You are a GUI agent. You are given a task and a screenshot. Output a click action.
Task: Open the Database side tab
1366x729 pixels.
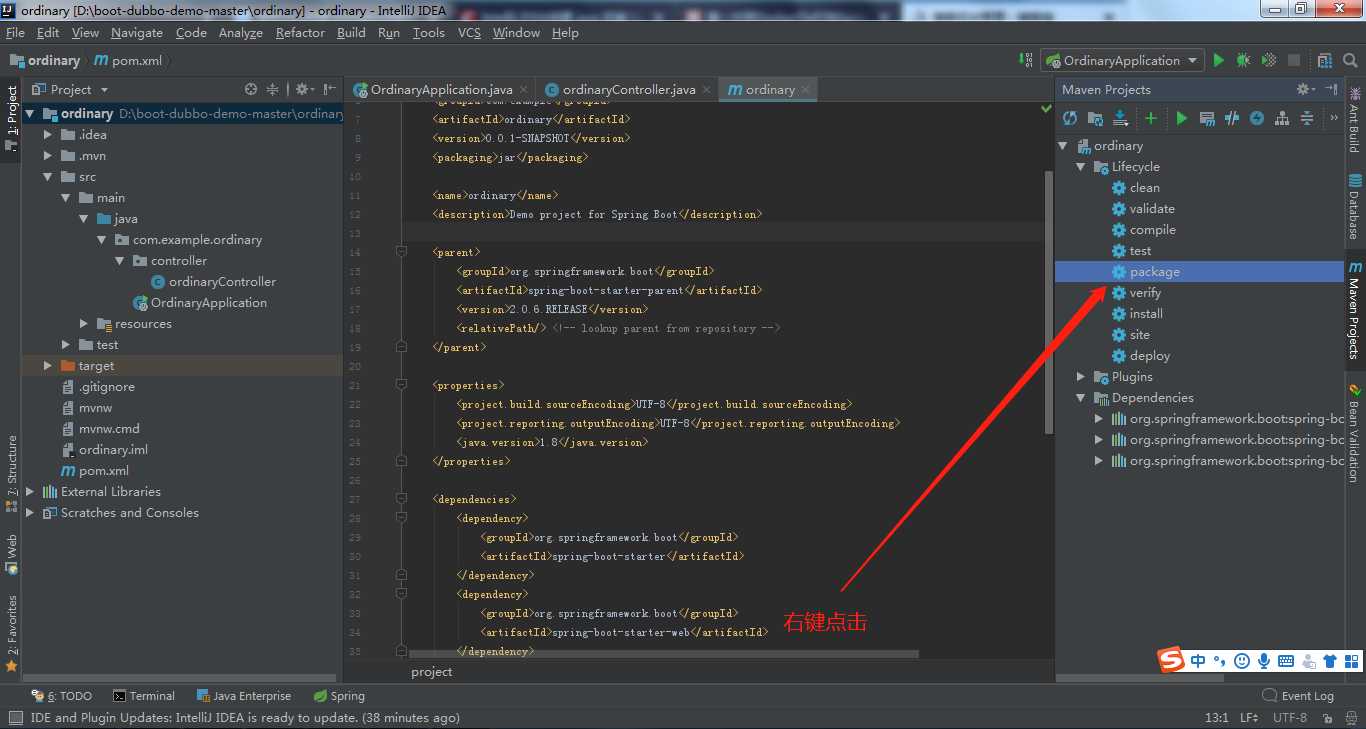[x=1355, y=206]
